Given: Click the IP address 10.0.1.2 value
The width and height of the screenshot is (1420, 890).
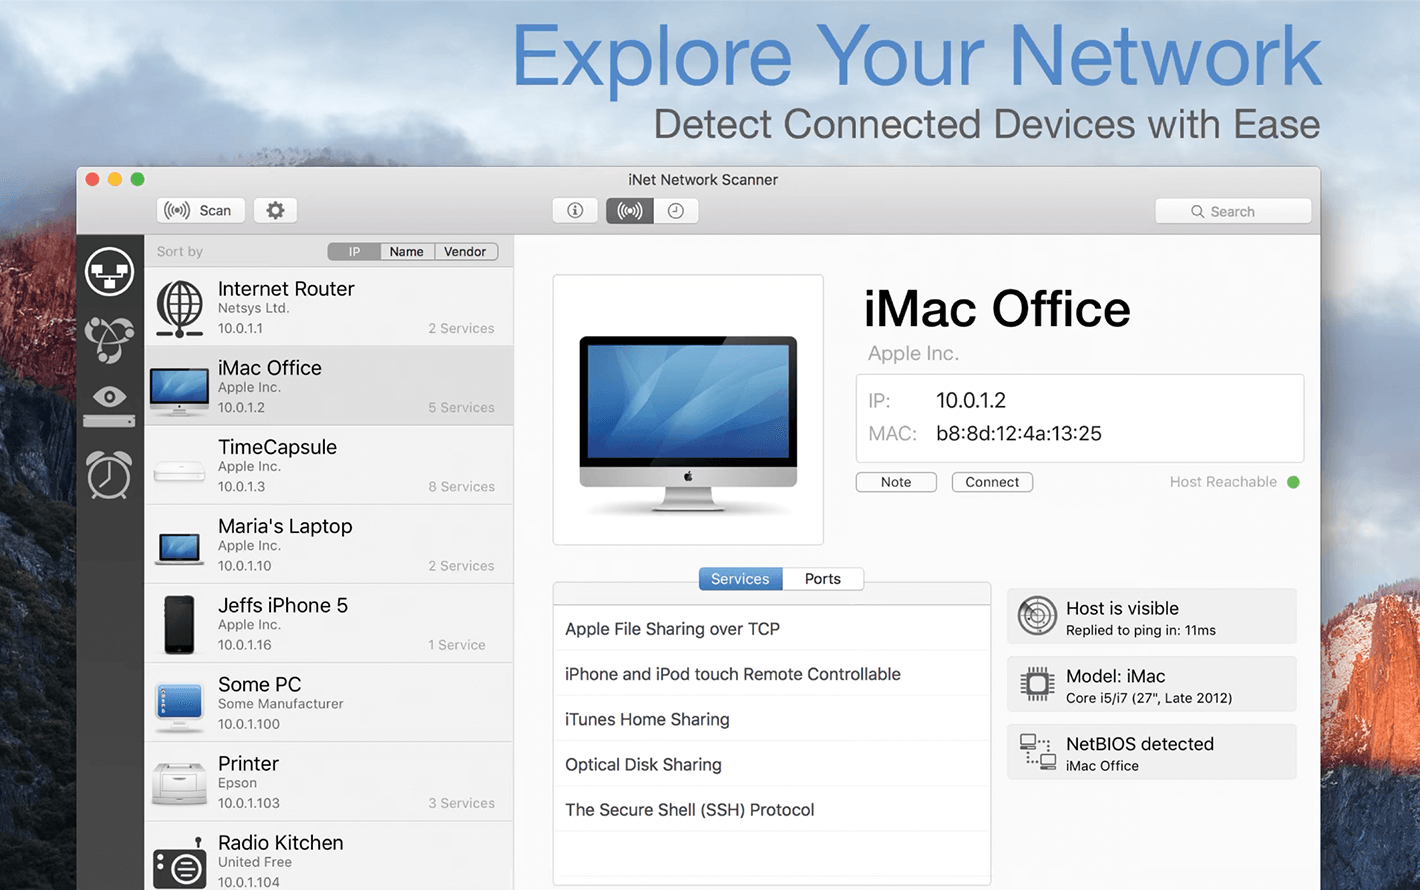Looking at the screenshot, I should 971,400.
